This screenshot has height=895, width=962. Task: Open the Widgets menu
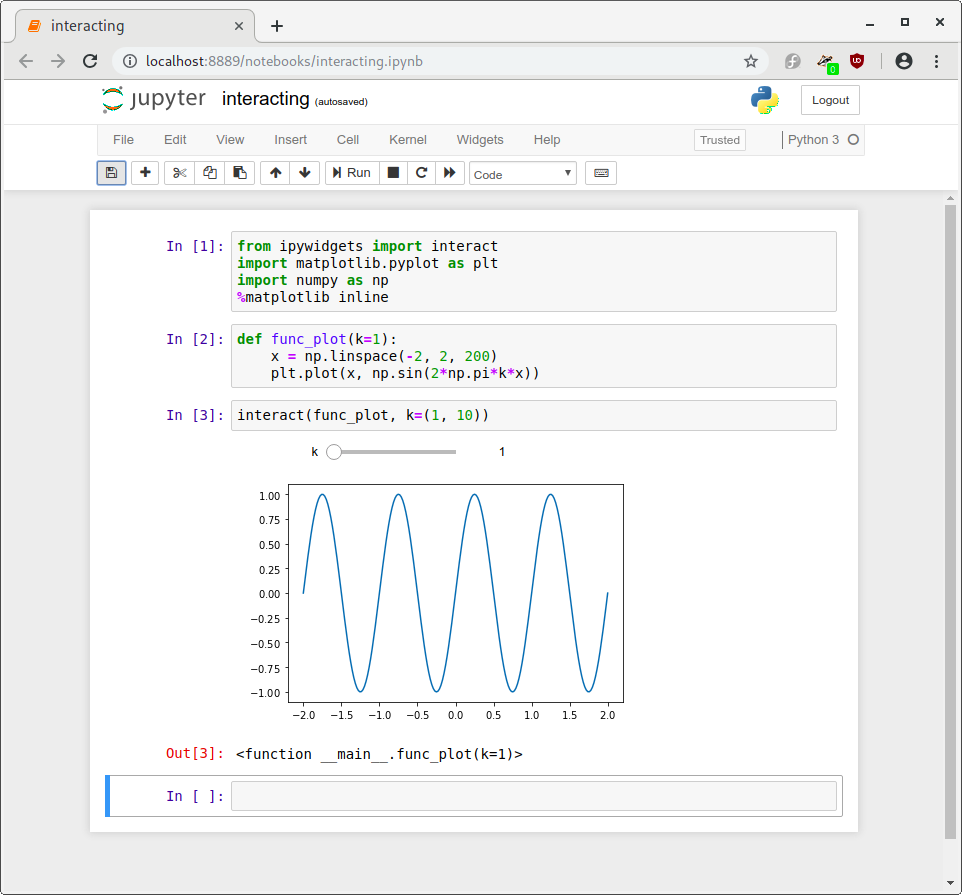480,140
